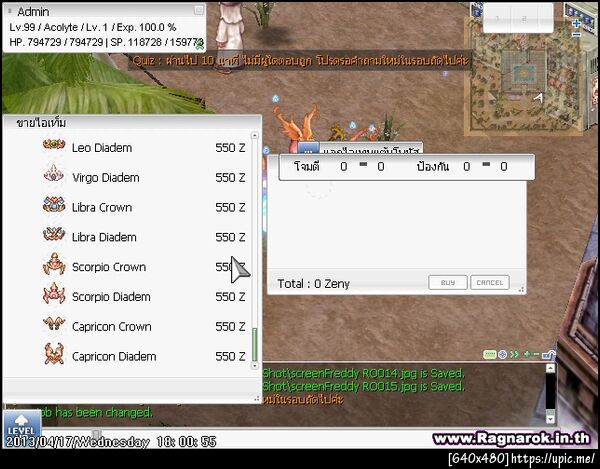Select the Virgo Diadem item icon
600x469 pixels.
pyautogui.click(x=54, y=174)
